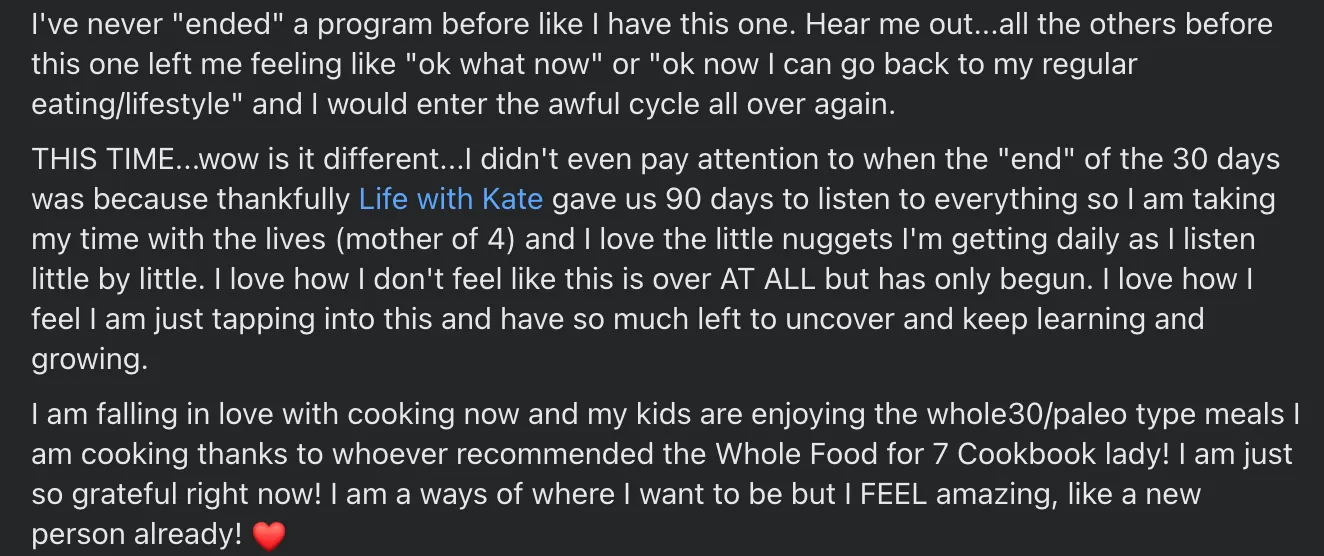Viewport: 1324px width, 556px height.
Task: Click the red heart emoji
Action: tap(269, 537)
